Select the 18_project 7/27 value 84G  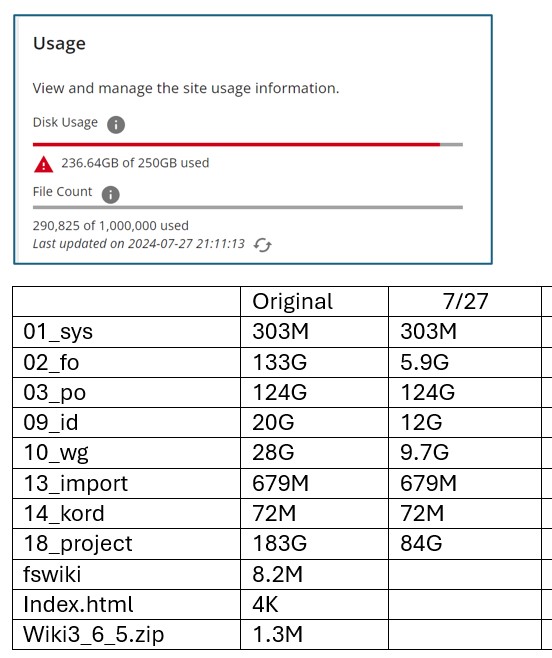point(465,544)
